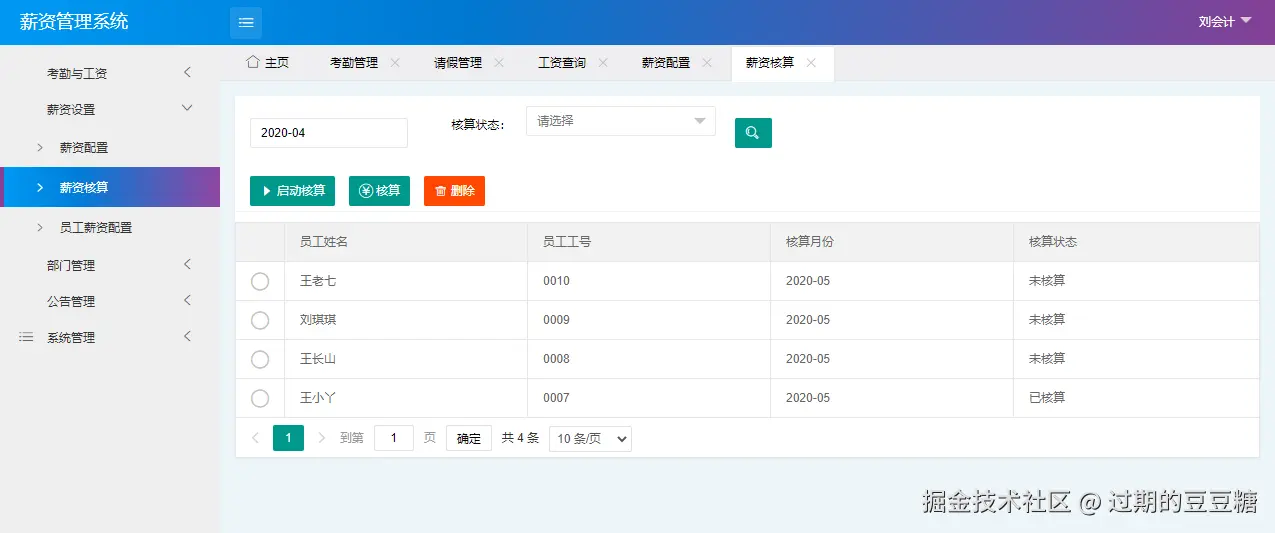Viewport: 1275px width, 533px height.
Task: Open the 10 条/页 page size selector
Action: click(x=590, y=438)
